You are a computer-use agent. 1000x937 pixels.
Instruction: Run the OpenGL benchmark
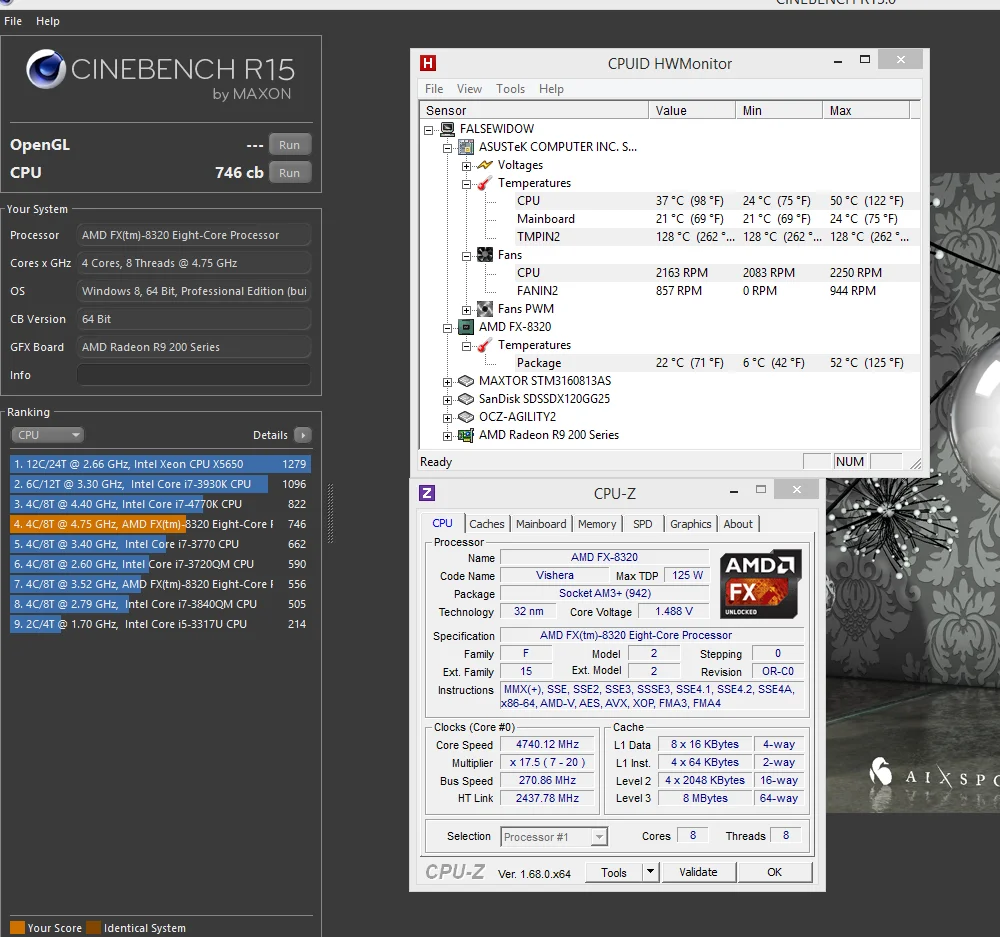click(290, 145)
